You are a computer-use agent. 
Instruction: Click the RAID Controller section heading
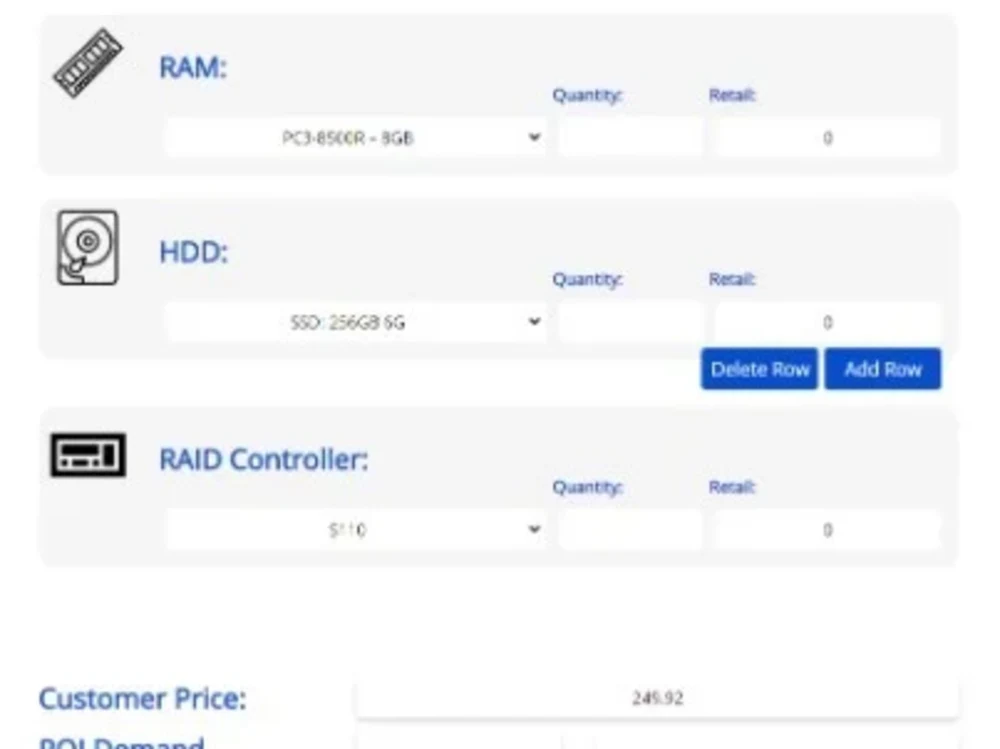coord(264,459)
